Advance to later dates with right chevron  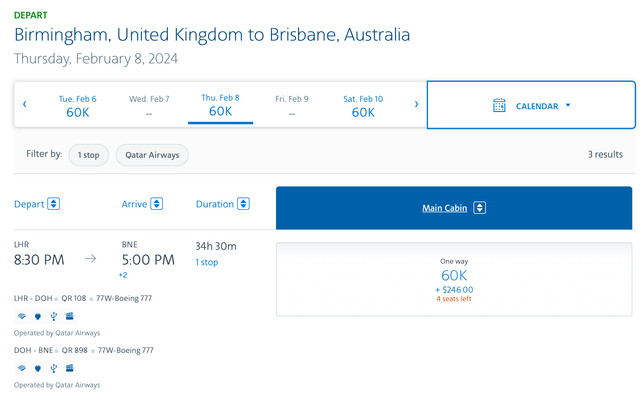pos(416,104)
